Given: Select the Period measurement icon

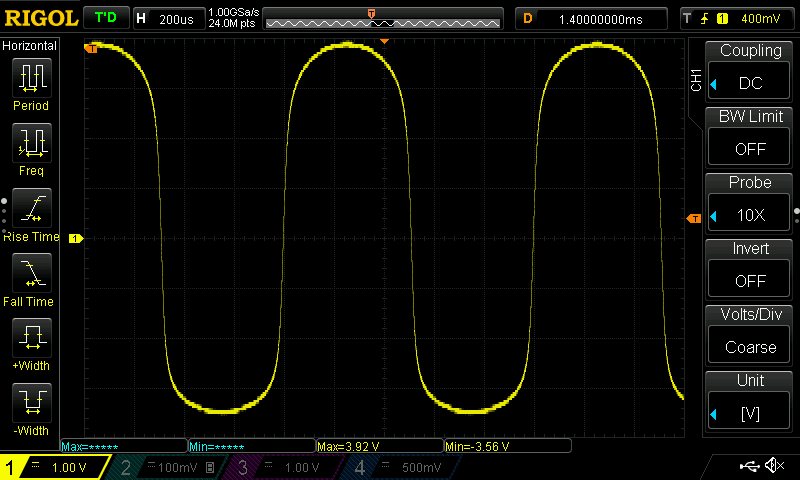Looking at the screenshot, I should coord(30,78).
